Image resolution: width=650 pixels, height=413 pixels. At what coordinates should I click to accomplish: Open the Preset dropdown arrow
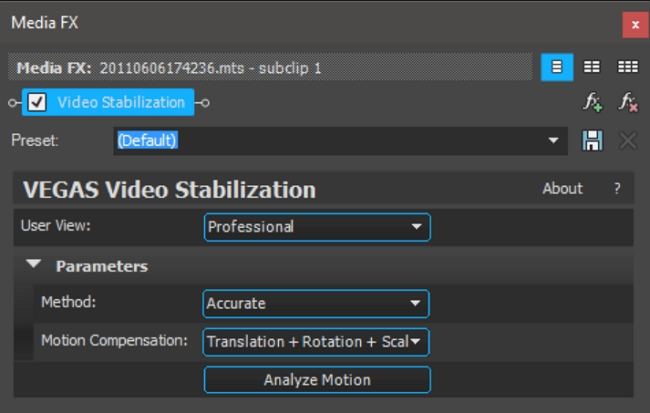pyautogui.click(x=553, y=141)
